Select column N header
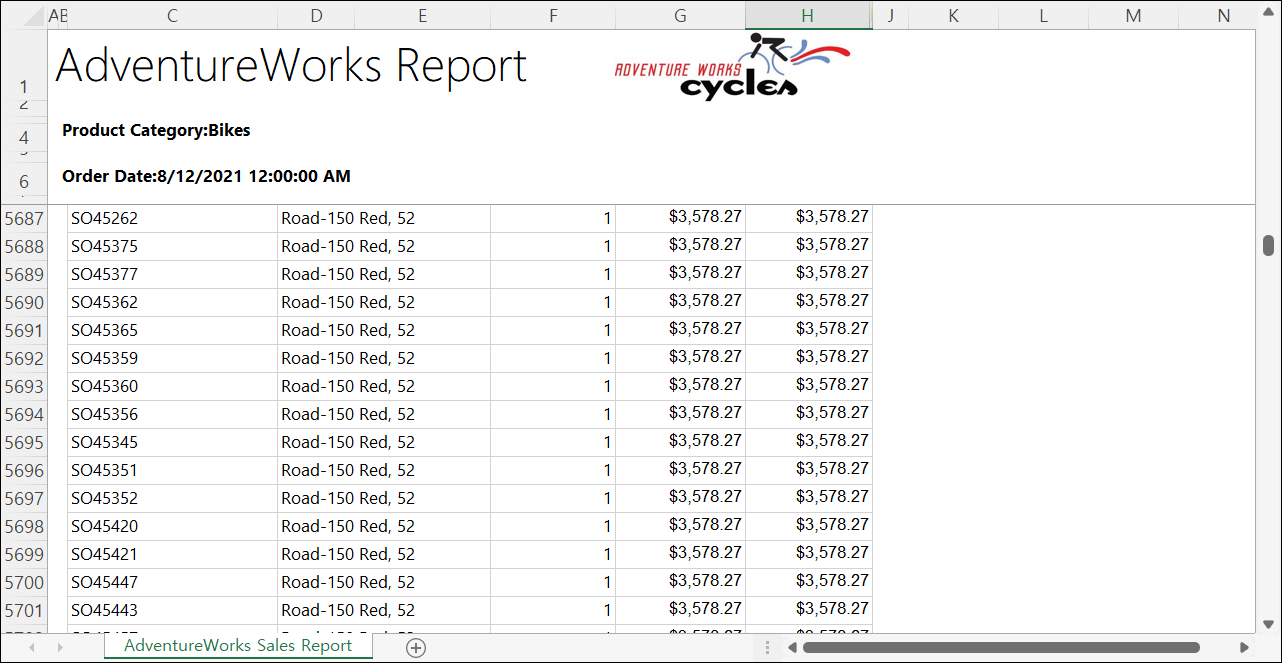 click(1224, 15)
